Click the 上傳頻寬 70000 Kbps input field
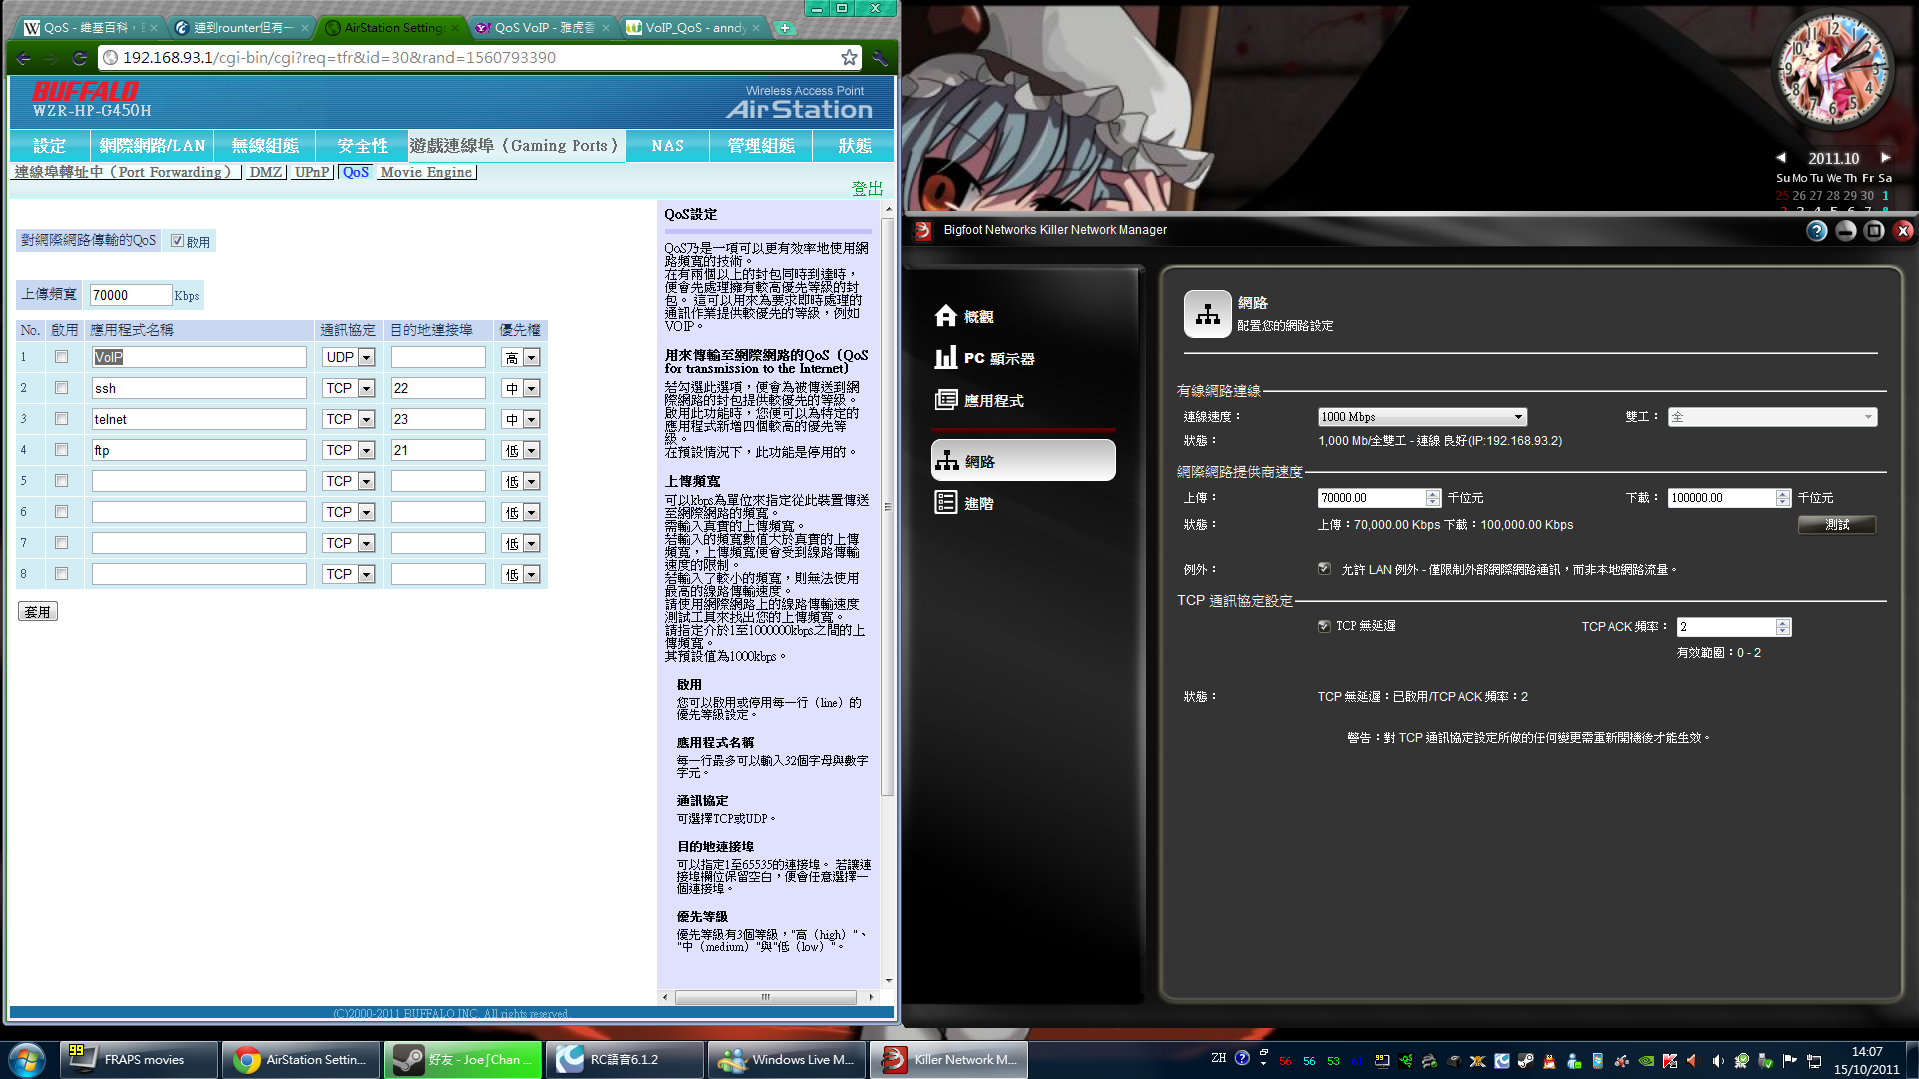Image resolution: width=1919 pixels, height=1079 pixels. click(x=131, y=295)
